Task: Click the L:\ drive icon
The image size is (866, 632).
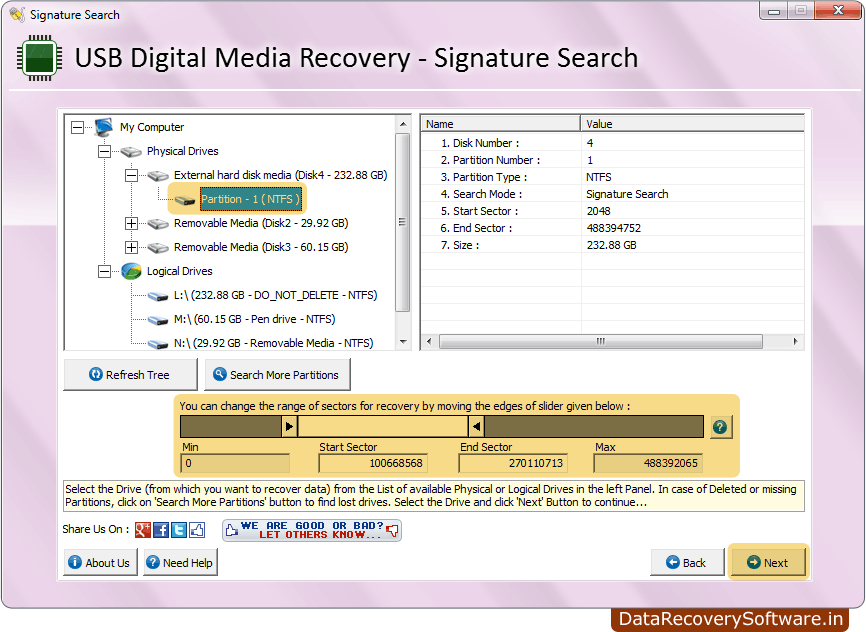Action: pyautogui.click(x=158, y=296)
